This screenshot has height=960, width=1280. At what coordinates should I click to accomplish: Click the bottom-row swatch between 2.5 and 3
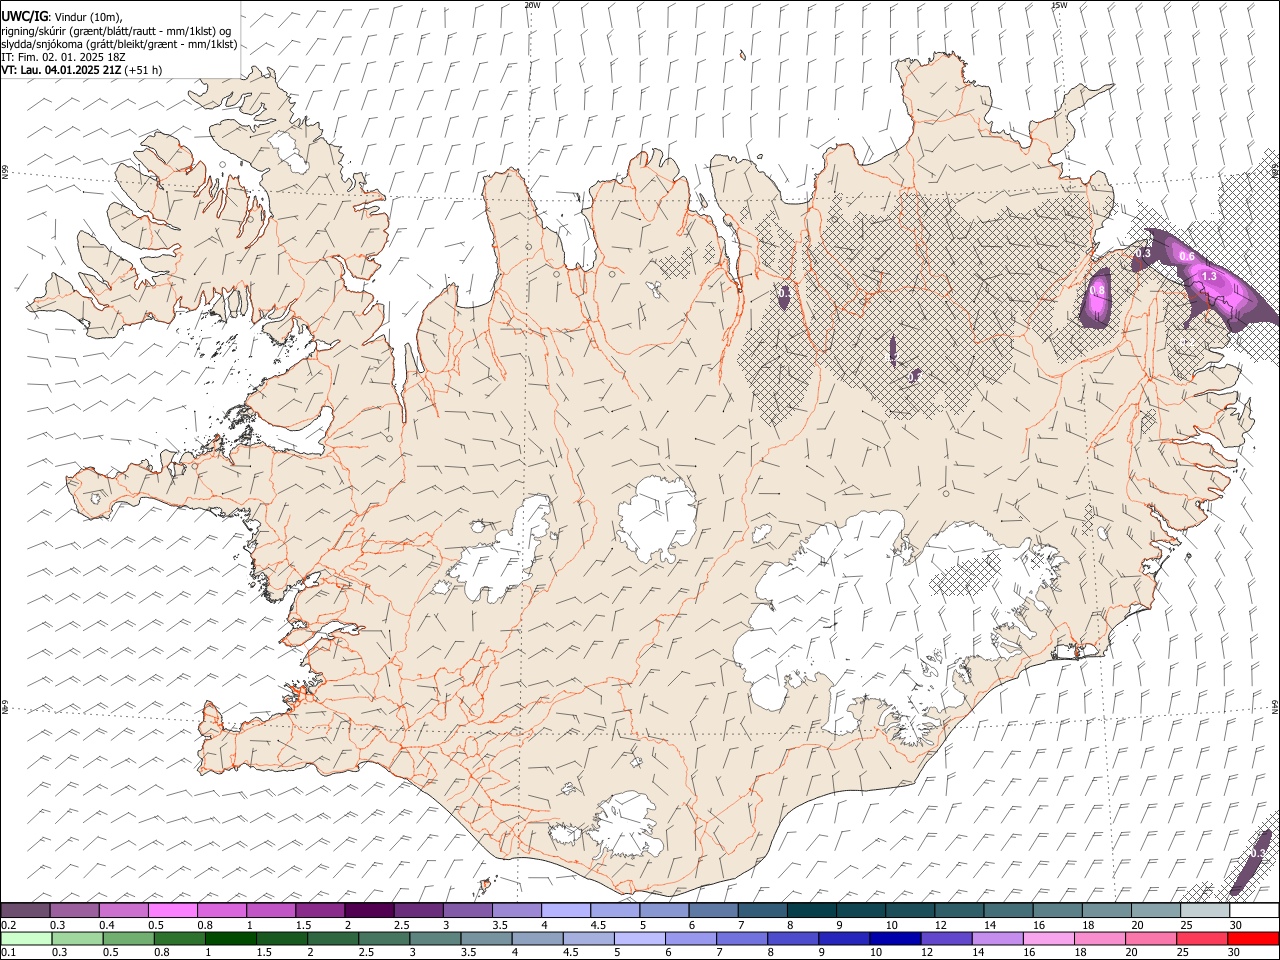coord(383,938)
